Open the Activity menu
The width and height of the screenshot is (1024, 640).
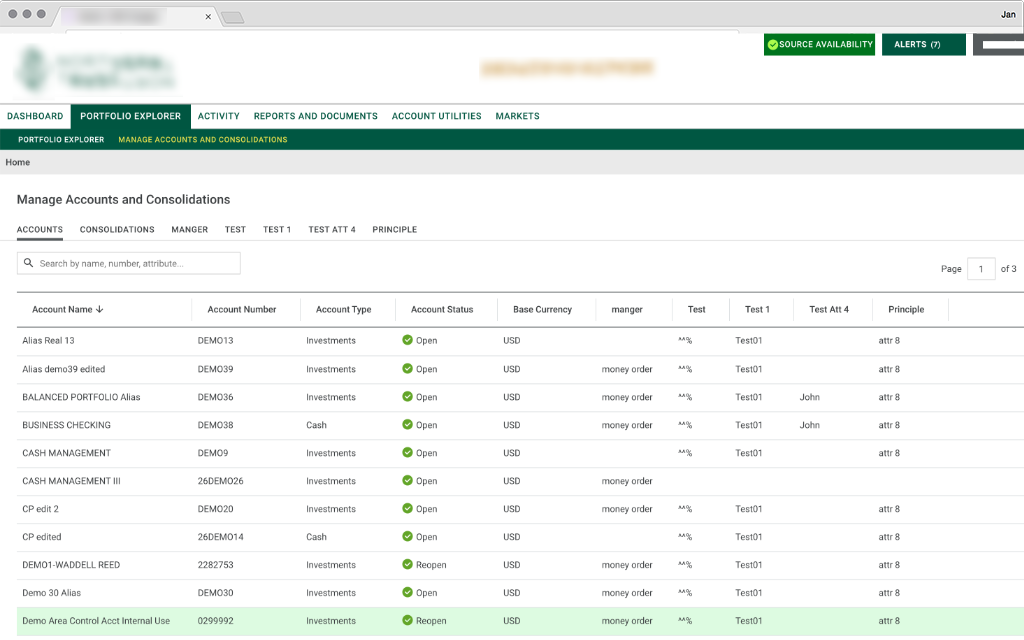pos(218,116)
